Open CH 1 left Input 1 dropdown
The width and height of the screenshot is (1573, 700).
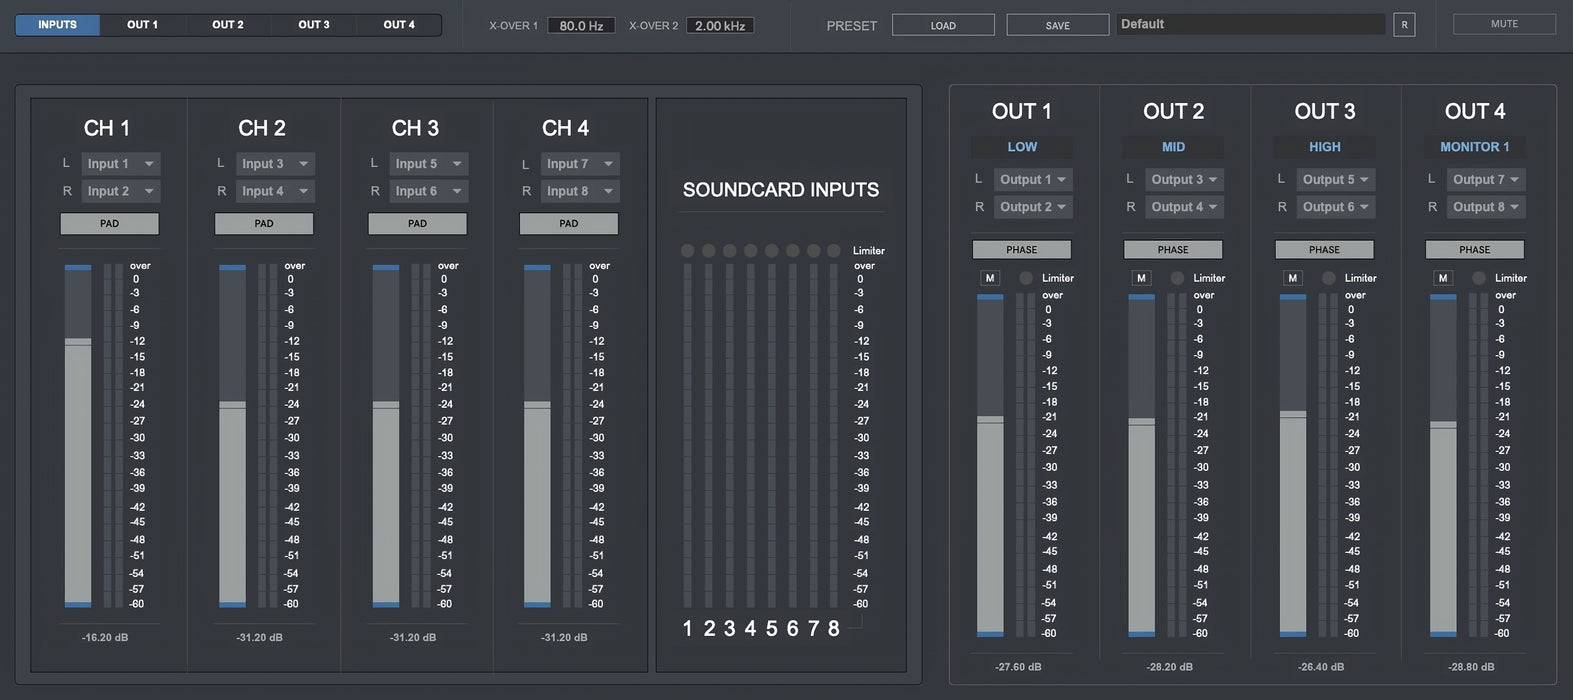click(120, 164)
